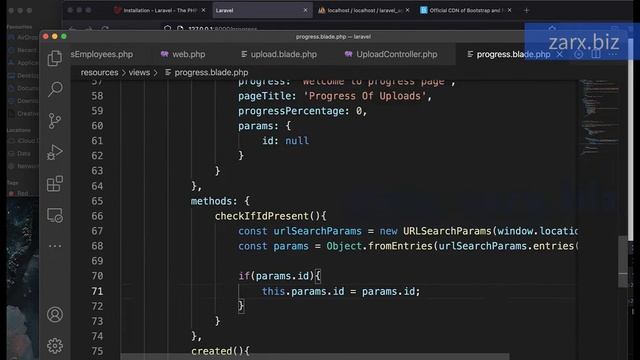Click the shield icon in browser address bar
Screen dimensions: 640x360
(168, 29)
